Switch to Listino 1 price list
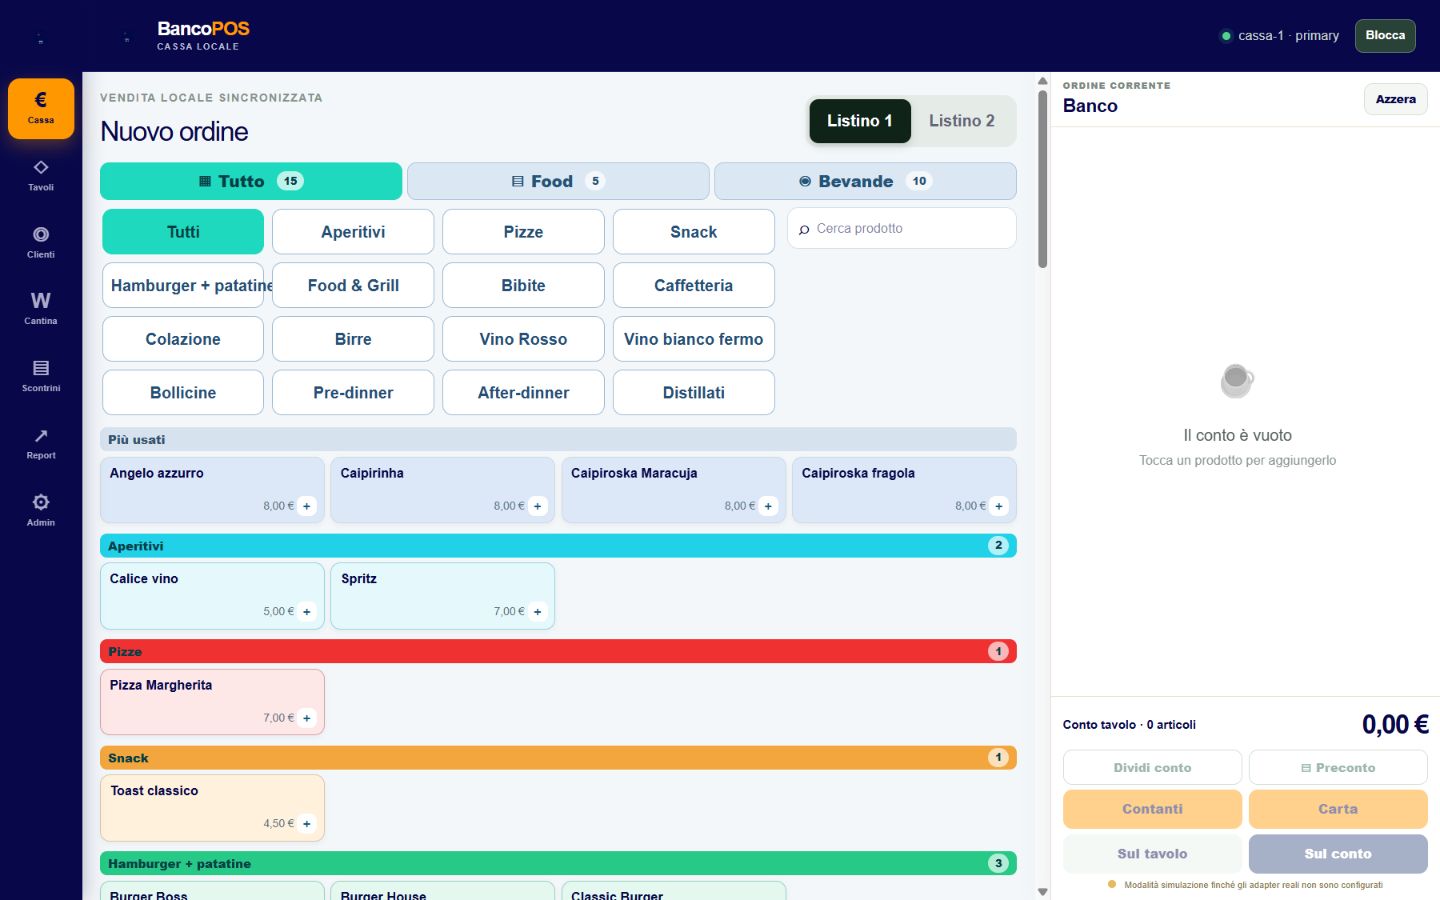 coord(860,121)
